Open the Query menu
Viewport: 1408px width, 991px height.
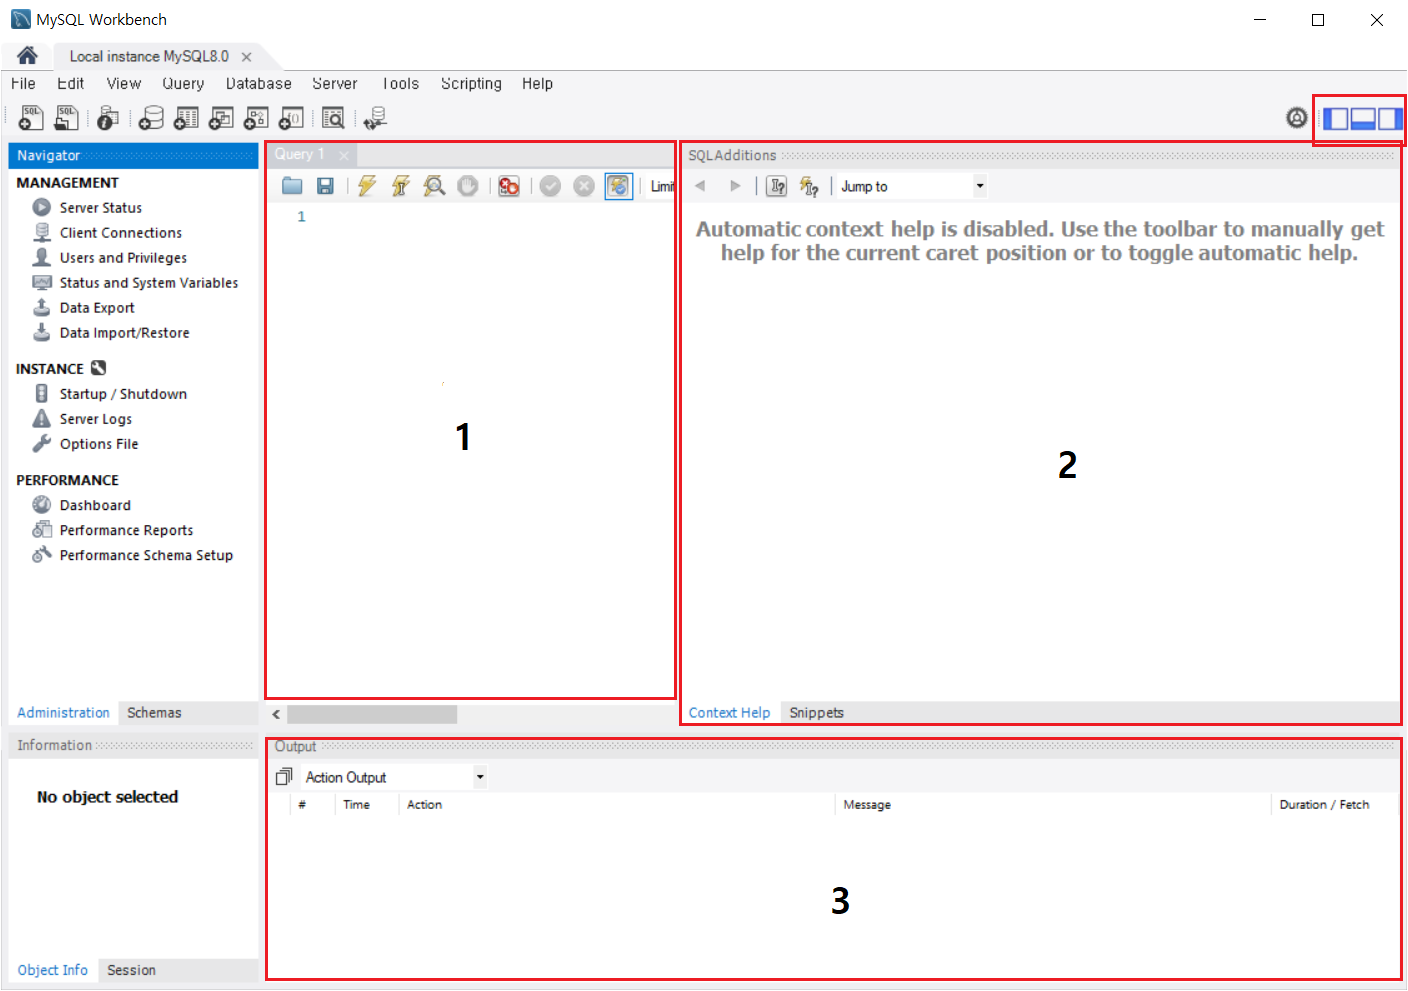pyautogui.click(x=183, y=84)
